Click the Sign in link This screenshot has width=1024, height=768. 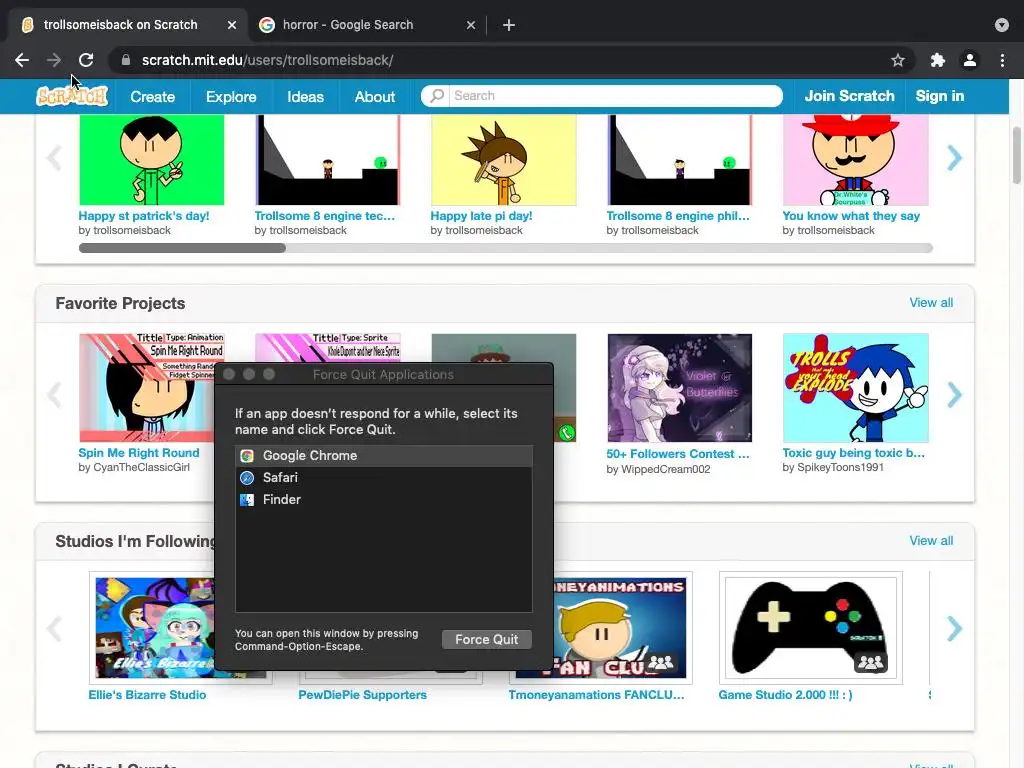point(940,96)
